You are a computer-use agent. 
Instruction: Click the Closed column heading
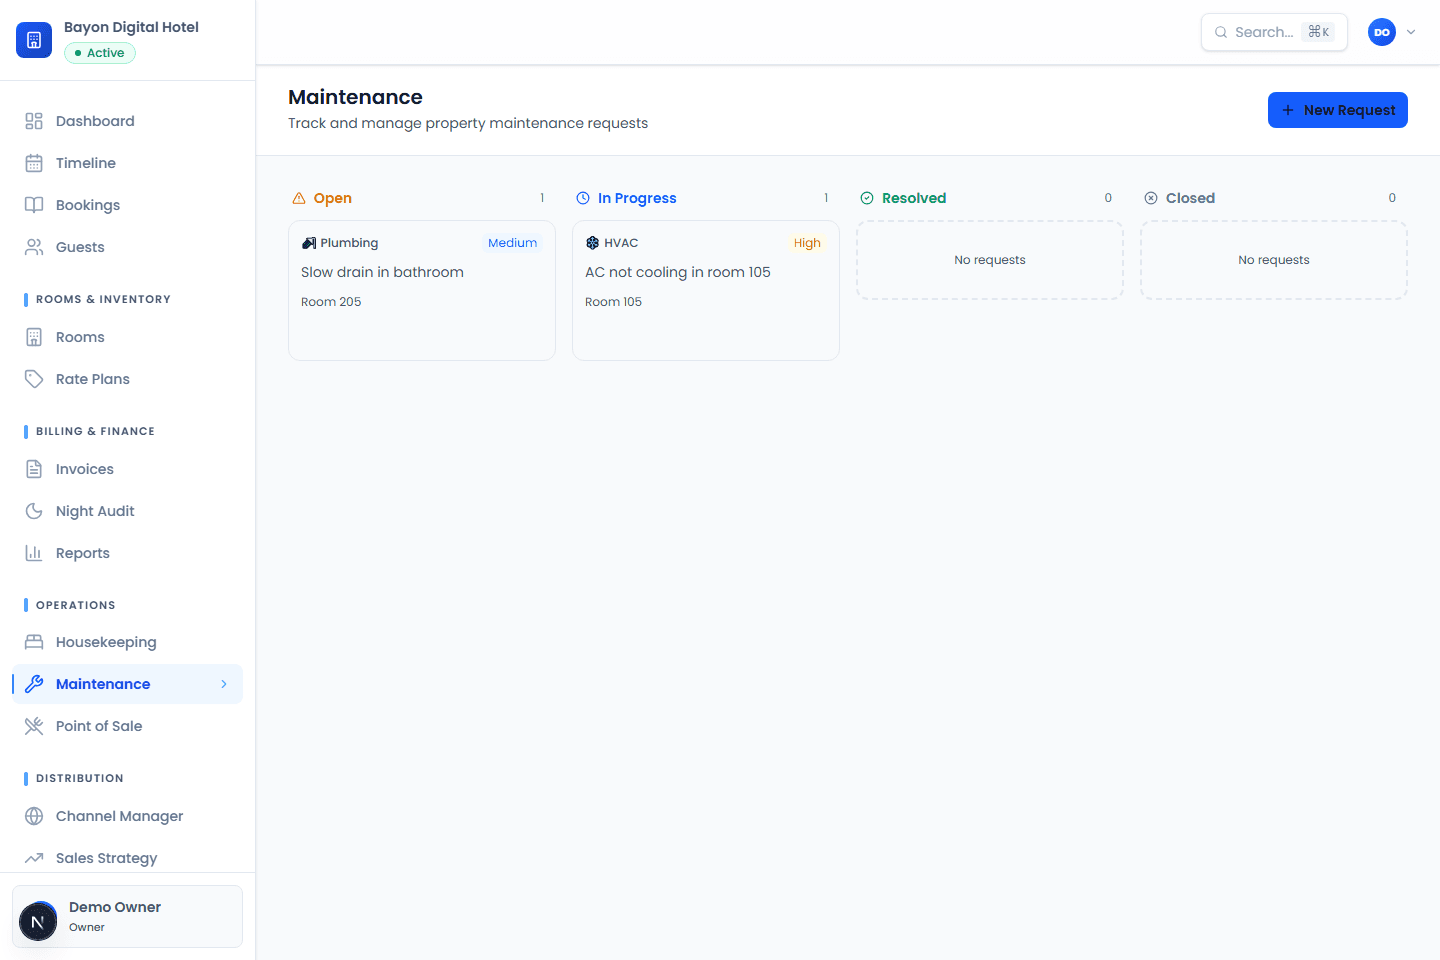click(x=1190, y=198)
